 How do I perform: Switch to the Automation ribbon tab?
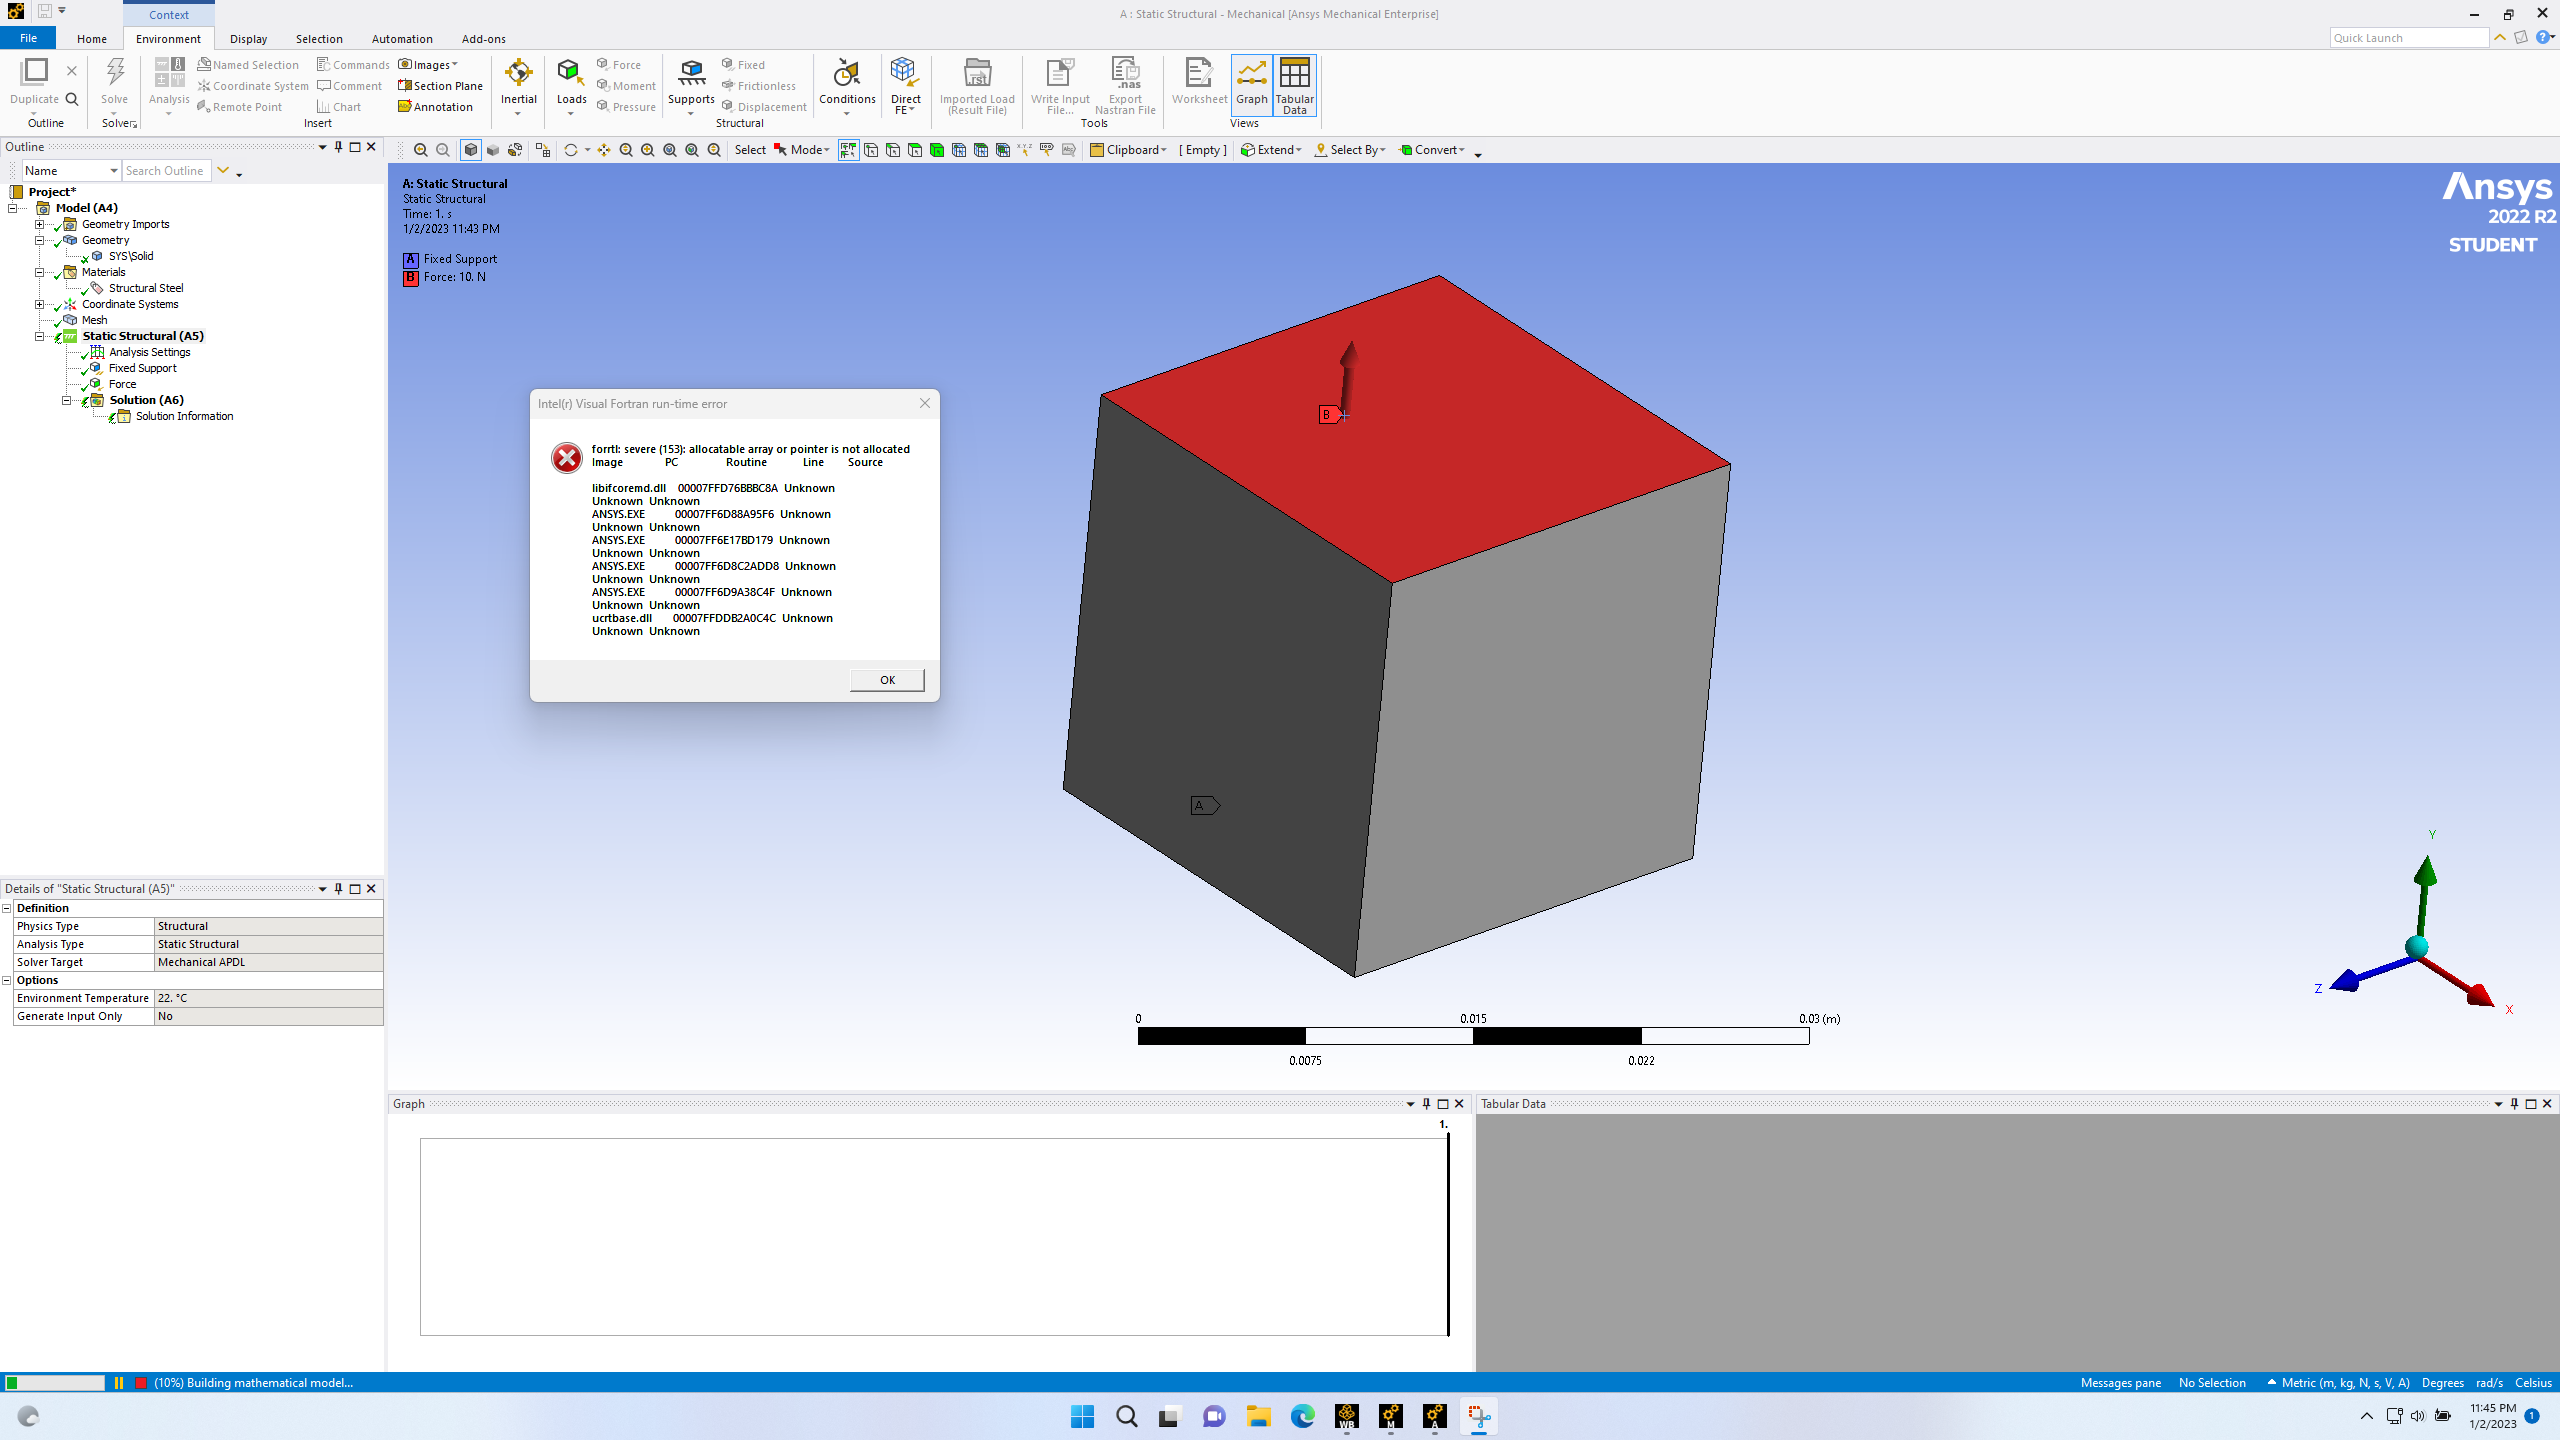pos(402,39)
